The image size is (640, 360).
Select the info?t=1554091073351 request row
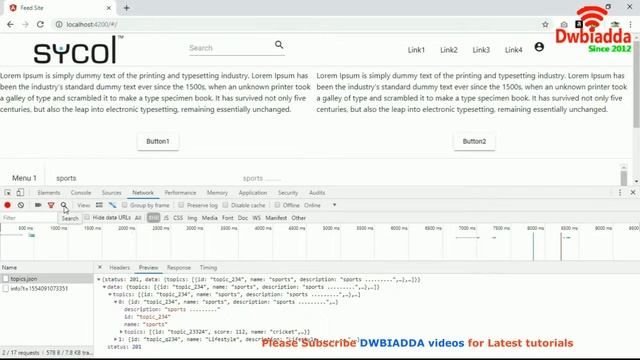pyautogui.click(x=47, y=288)
